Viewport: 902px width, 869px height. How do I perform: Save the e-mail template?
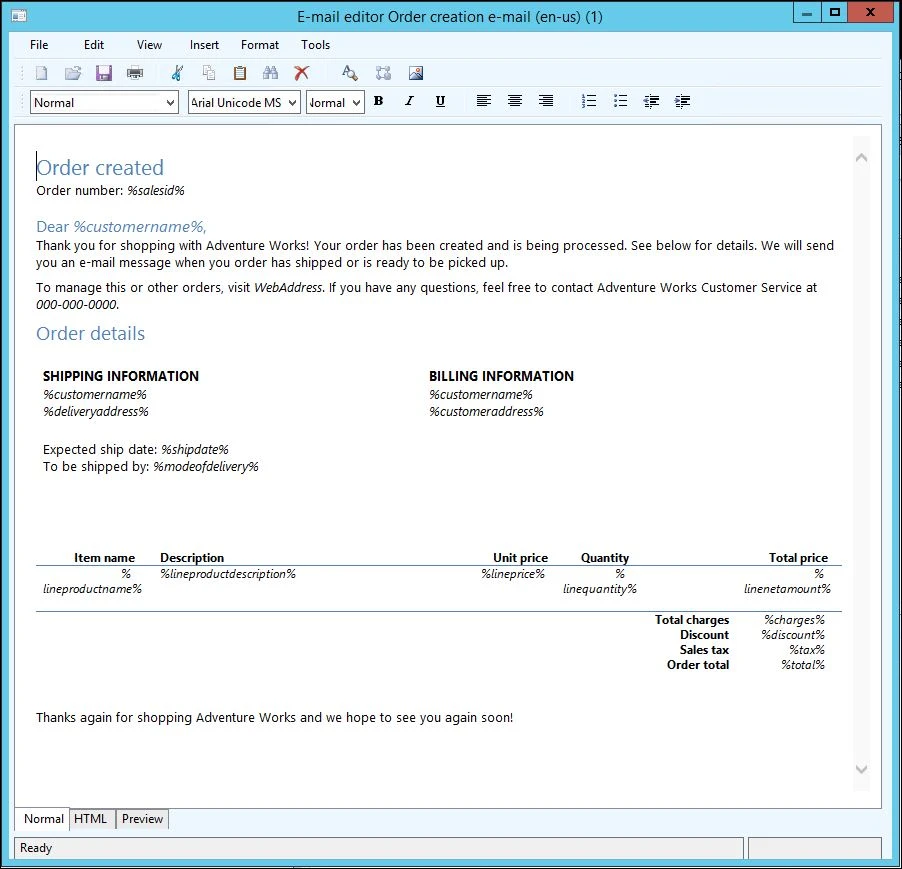(x=103, y=72)
